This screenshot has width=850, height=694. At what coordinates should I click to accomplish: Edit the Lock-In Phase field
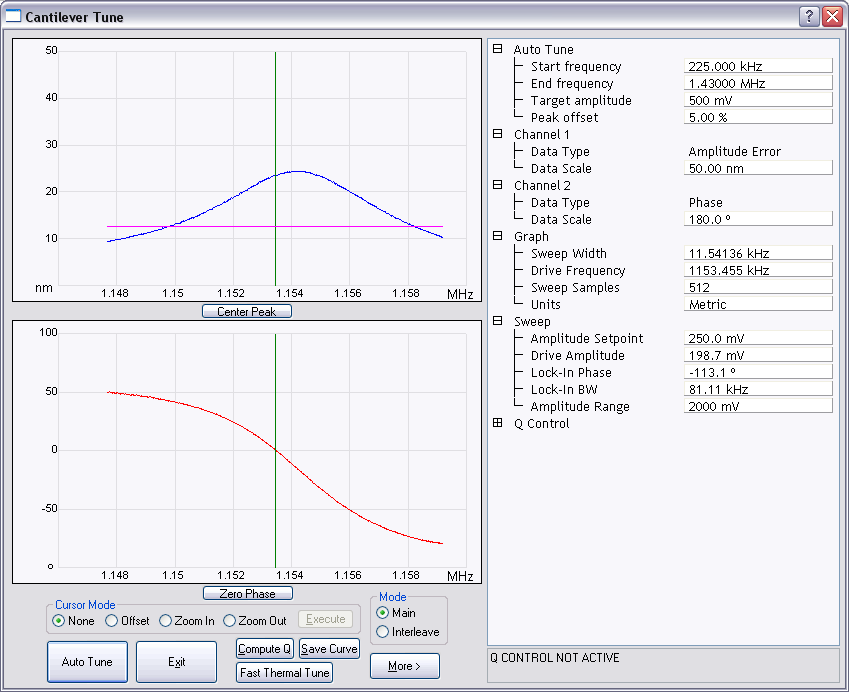758,372
